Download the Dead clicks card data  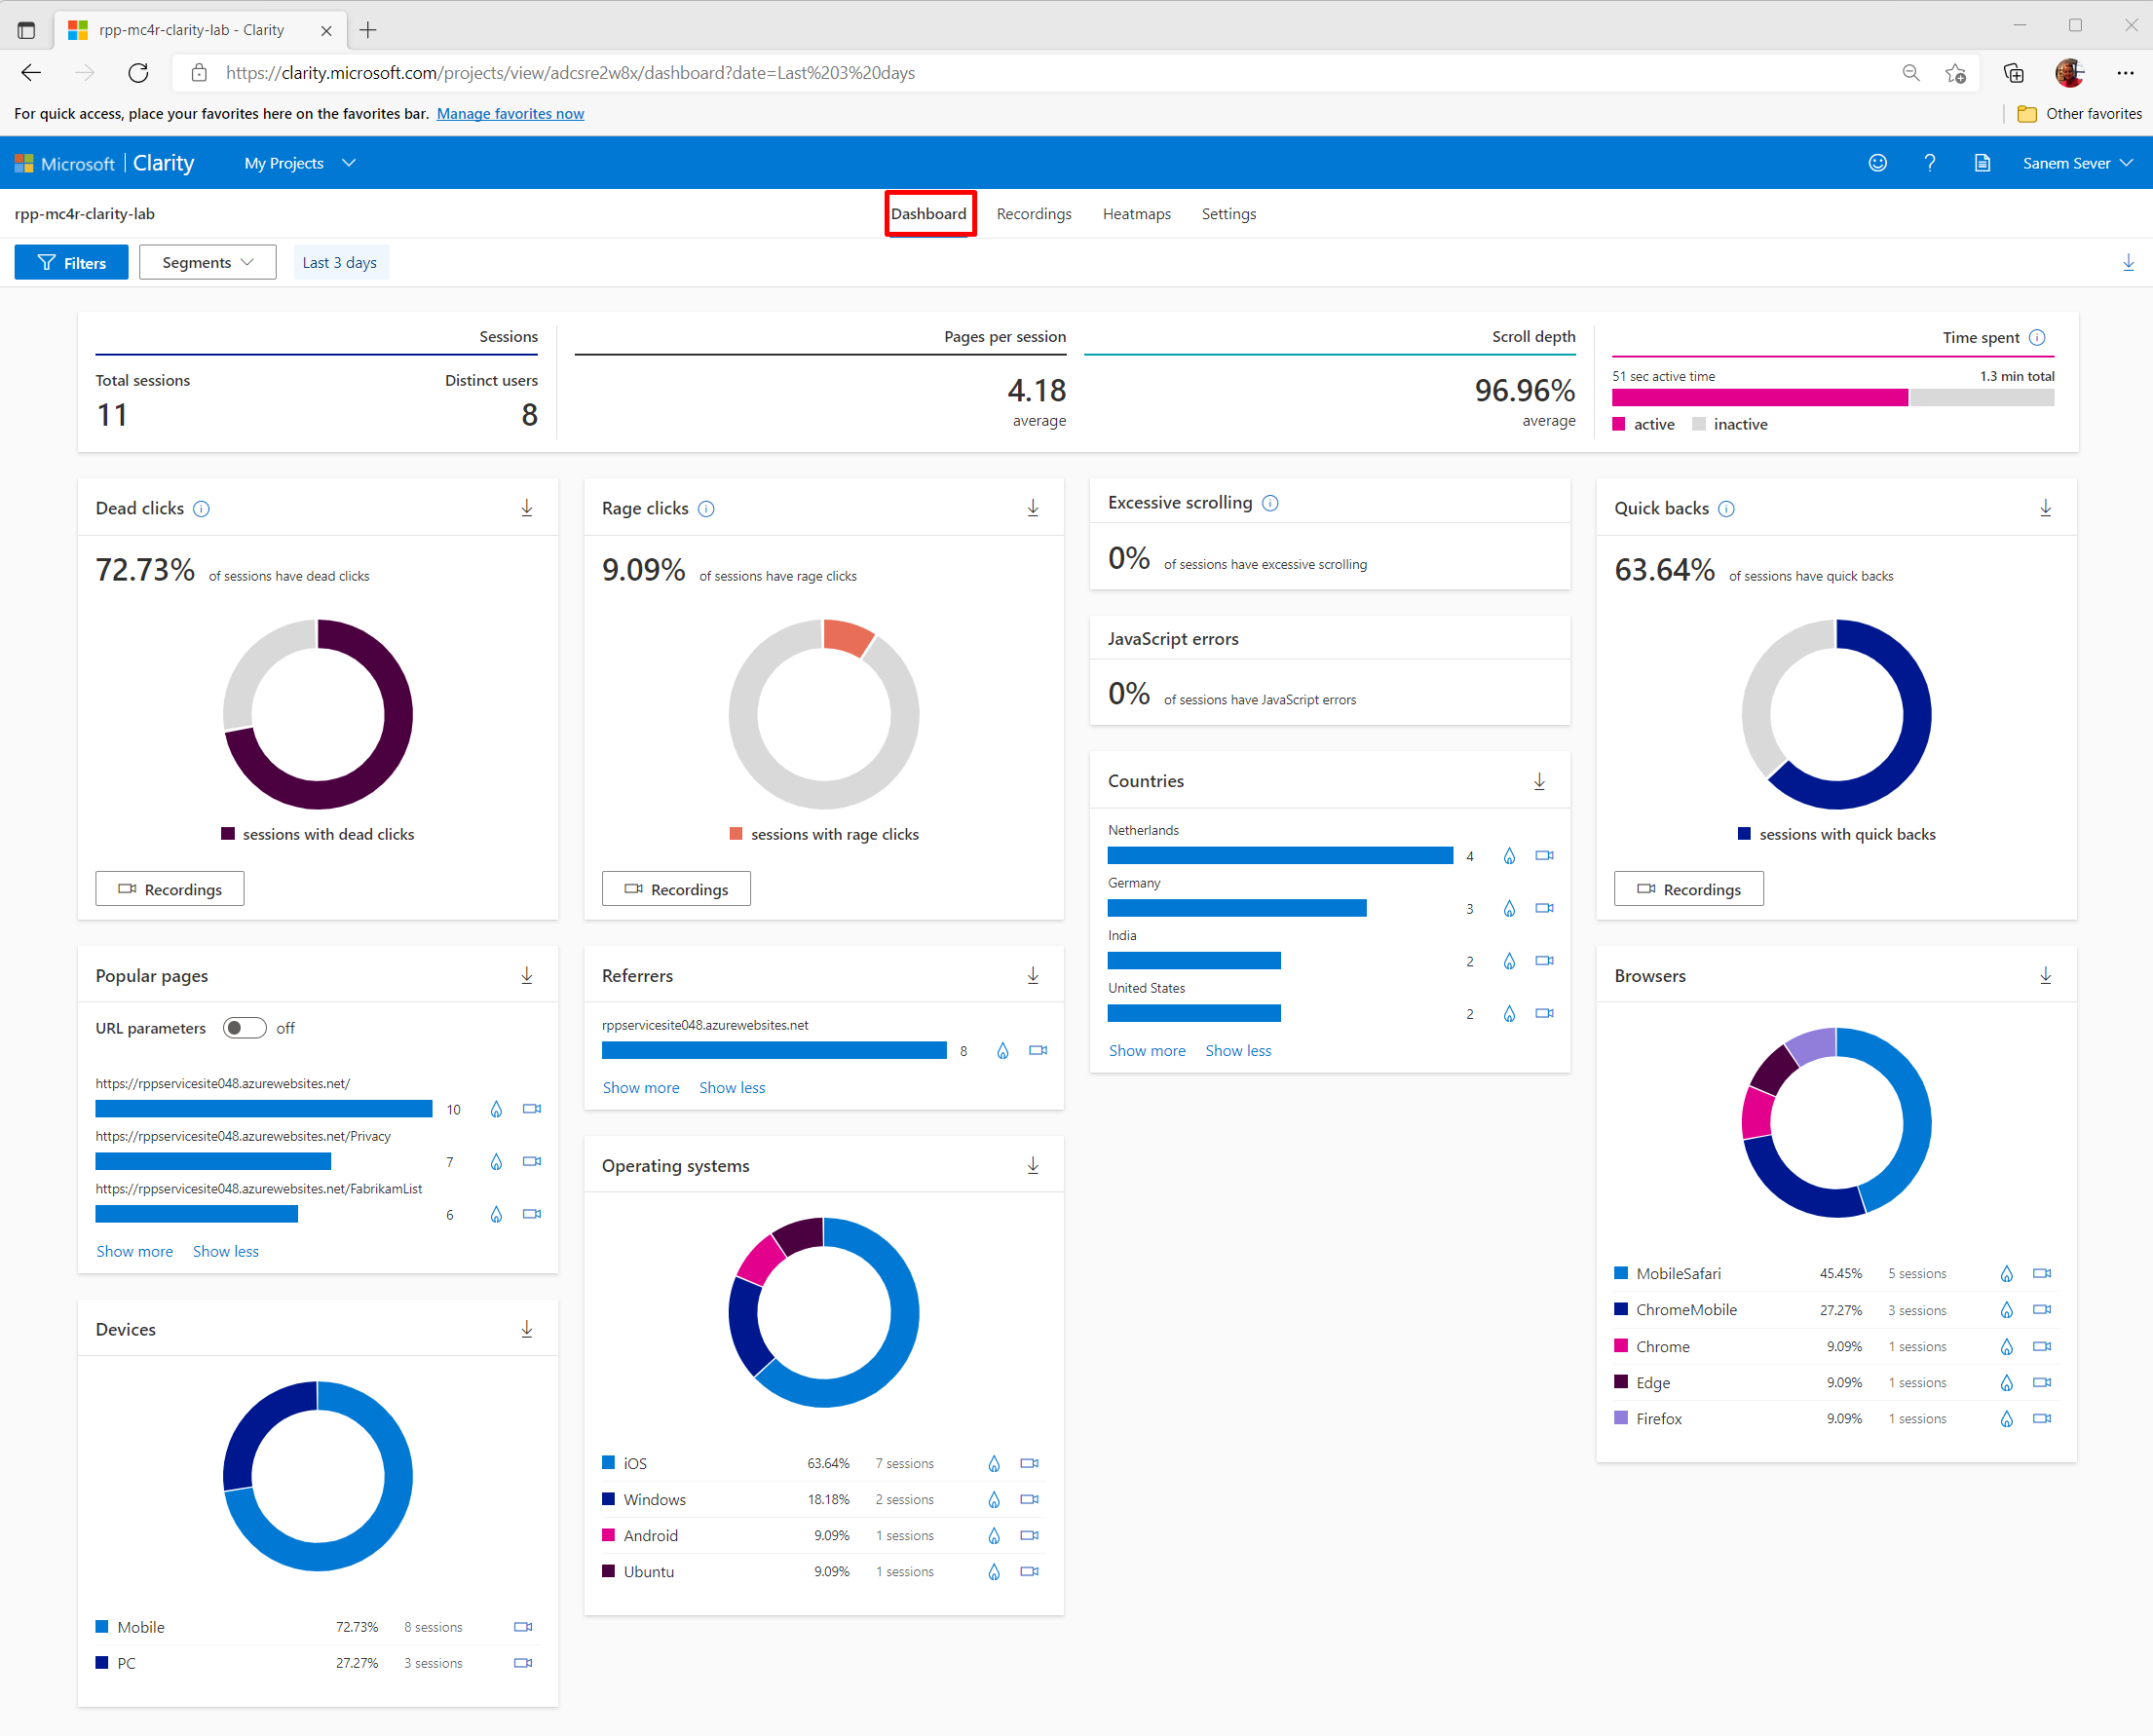pyautogui.click(x=527, y=508)
